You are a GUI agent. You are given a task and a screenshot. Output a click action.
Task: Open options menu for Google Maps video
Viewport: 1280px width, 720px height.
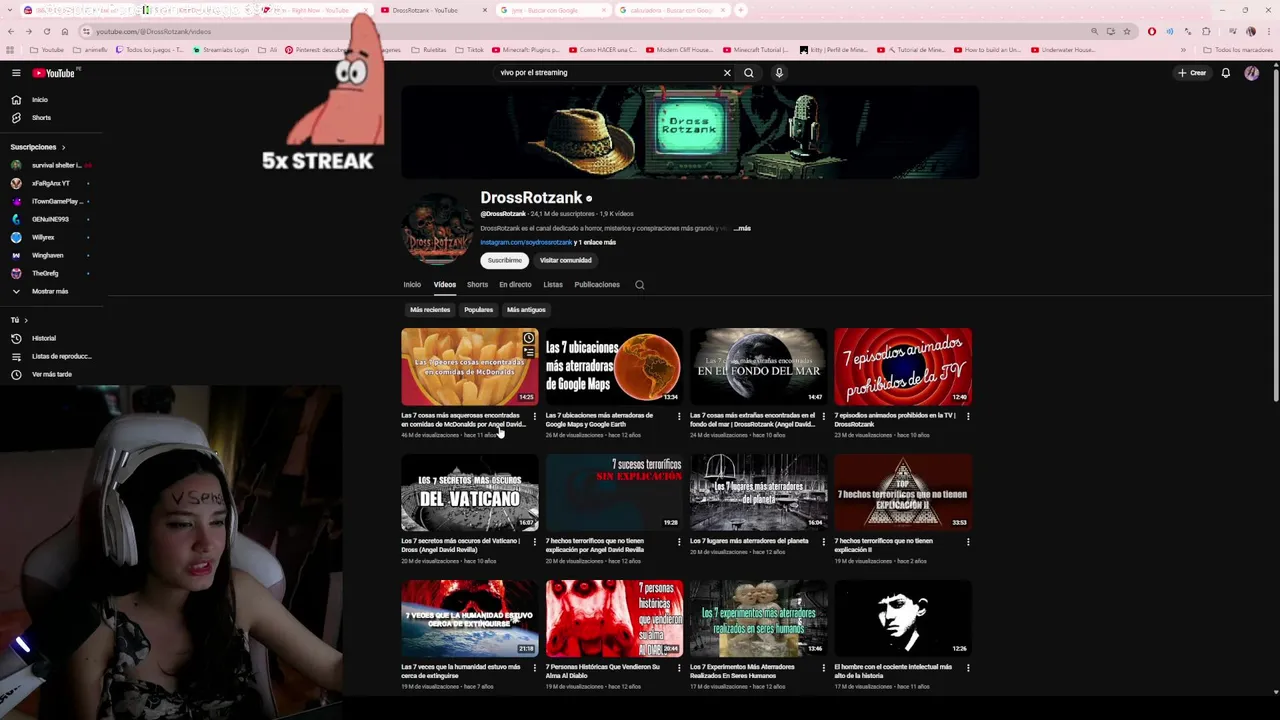coord(679,416)
